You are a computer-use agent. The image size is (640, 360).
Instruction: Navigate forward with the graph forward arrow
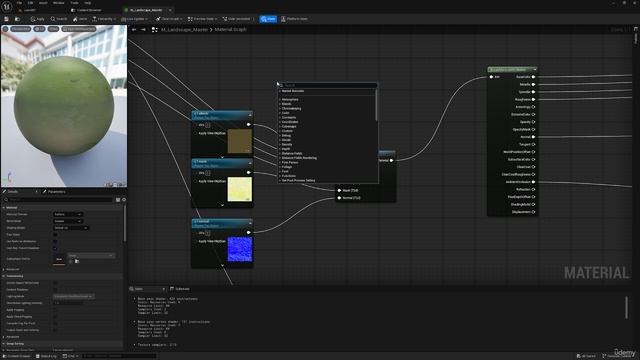click(x=143, y=29)
